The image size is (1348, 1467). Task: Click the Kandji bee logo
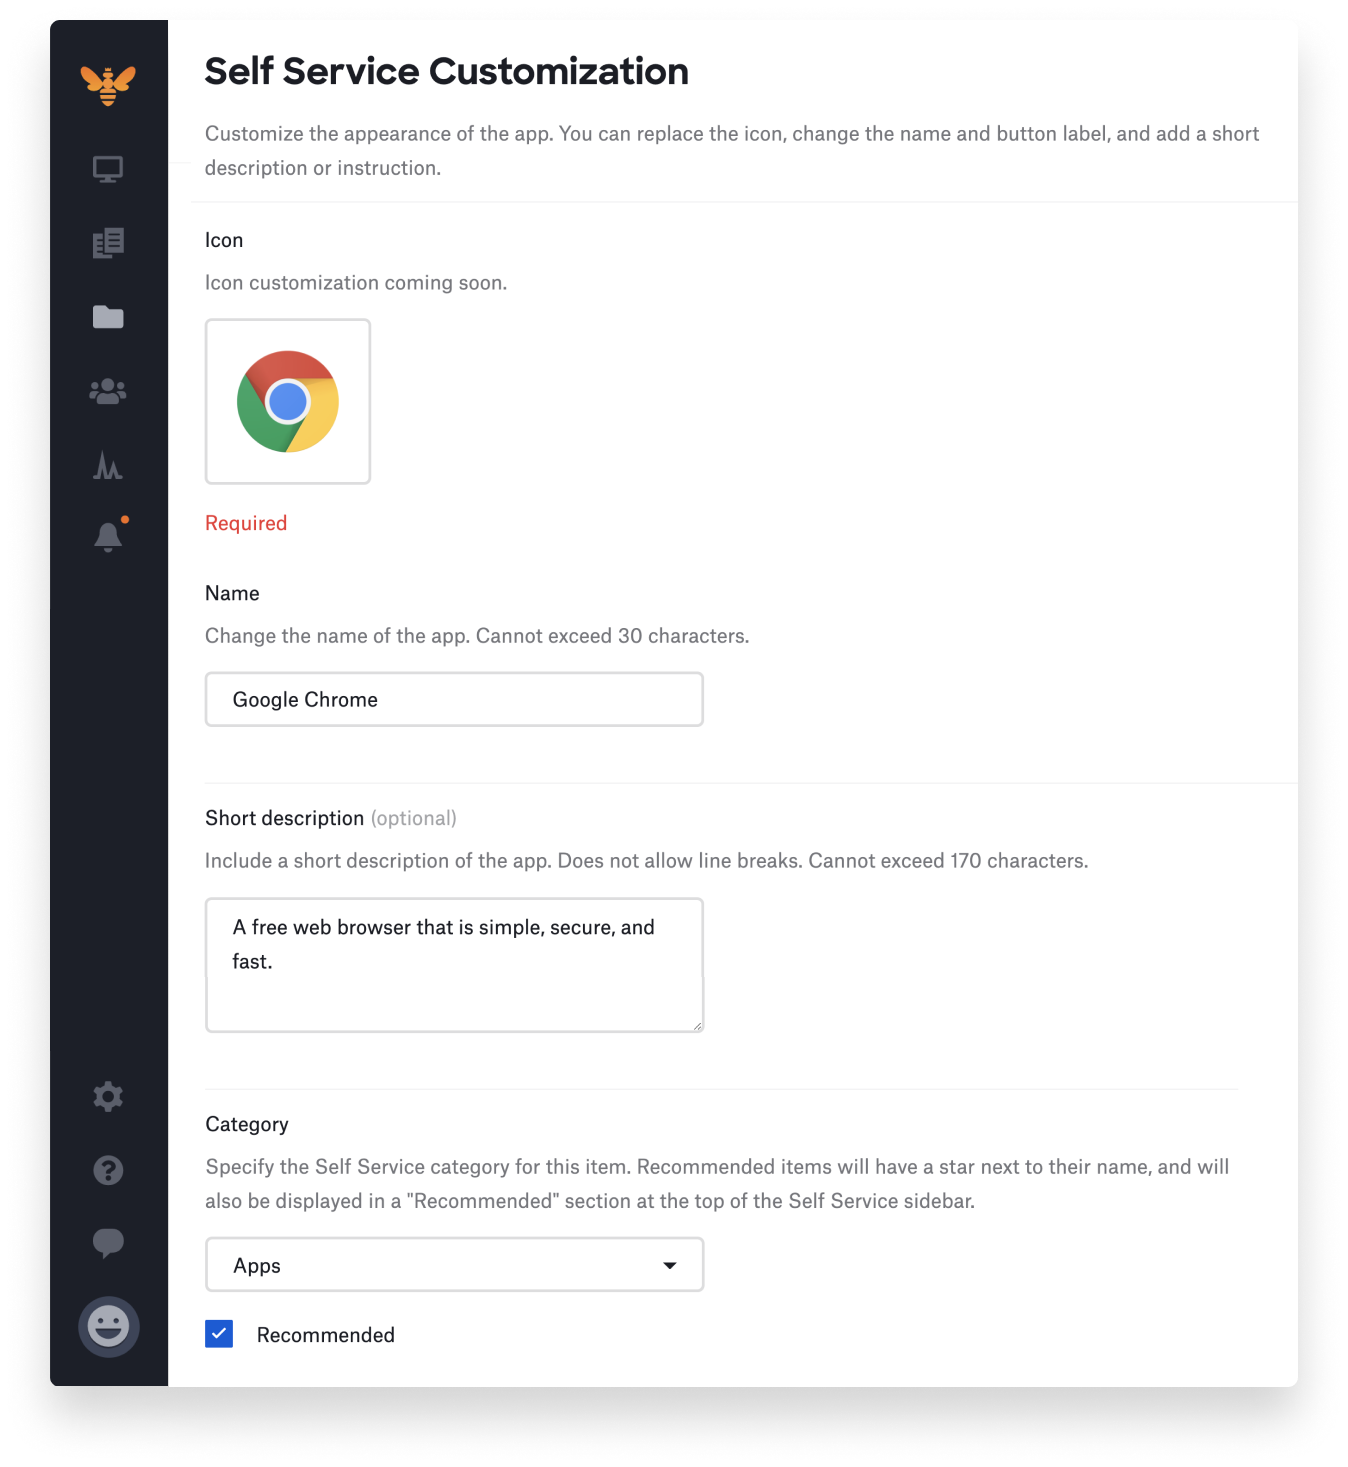(x=108, y=85)
